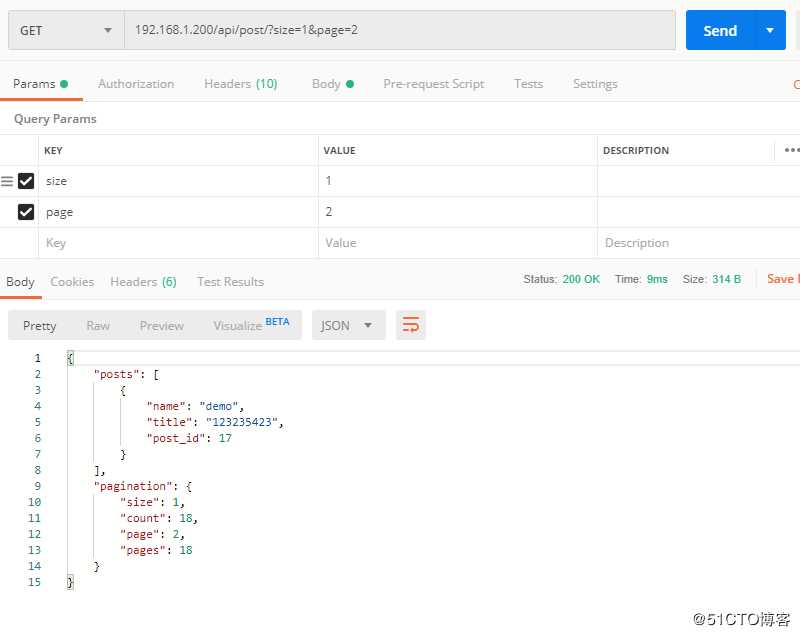Open the Send button's dropdown arrow
The width and height of the screenshot is (800, 636).
[770, 31]
